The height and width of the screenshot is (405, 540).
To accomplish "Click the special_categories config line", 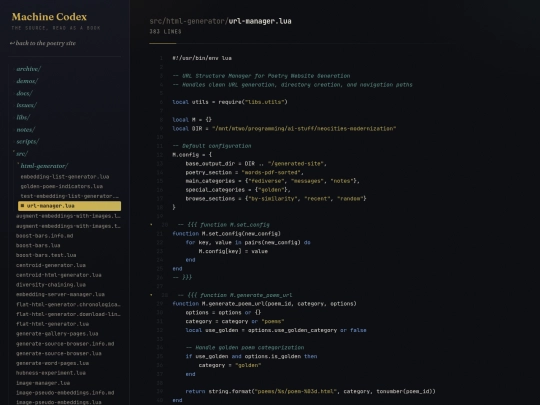I will click(x=238, y=190).
